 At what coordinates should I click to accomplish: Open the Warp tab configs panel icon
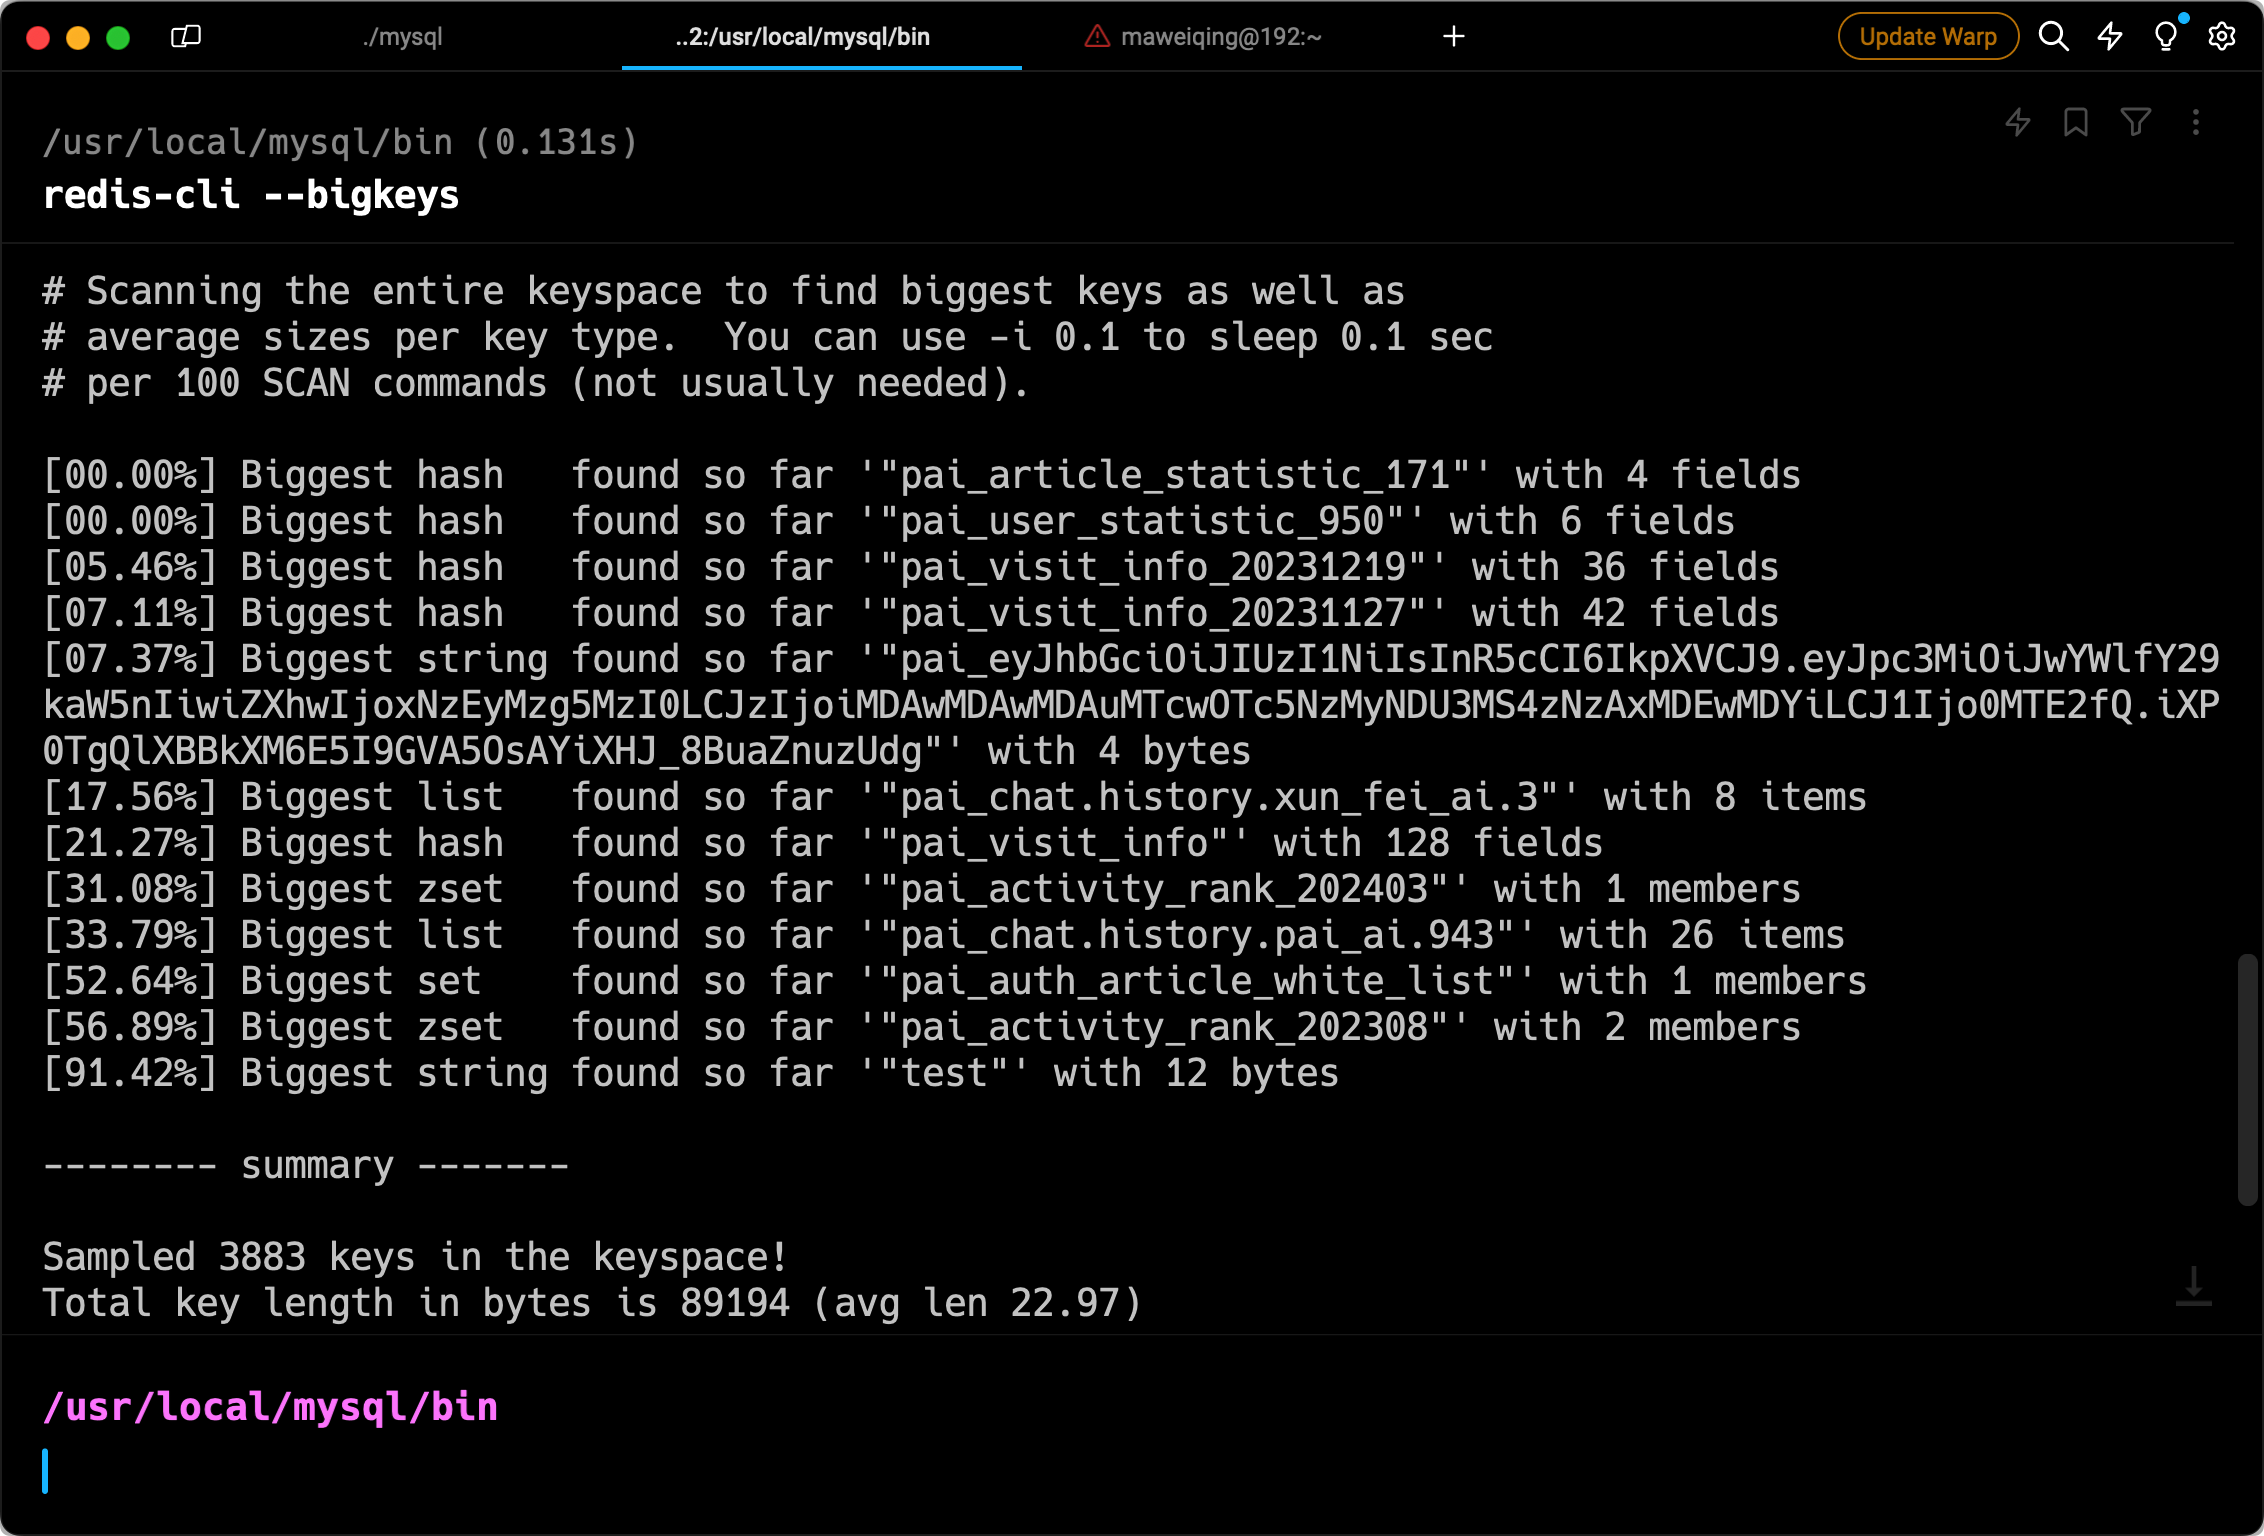click(186, 37)
